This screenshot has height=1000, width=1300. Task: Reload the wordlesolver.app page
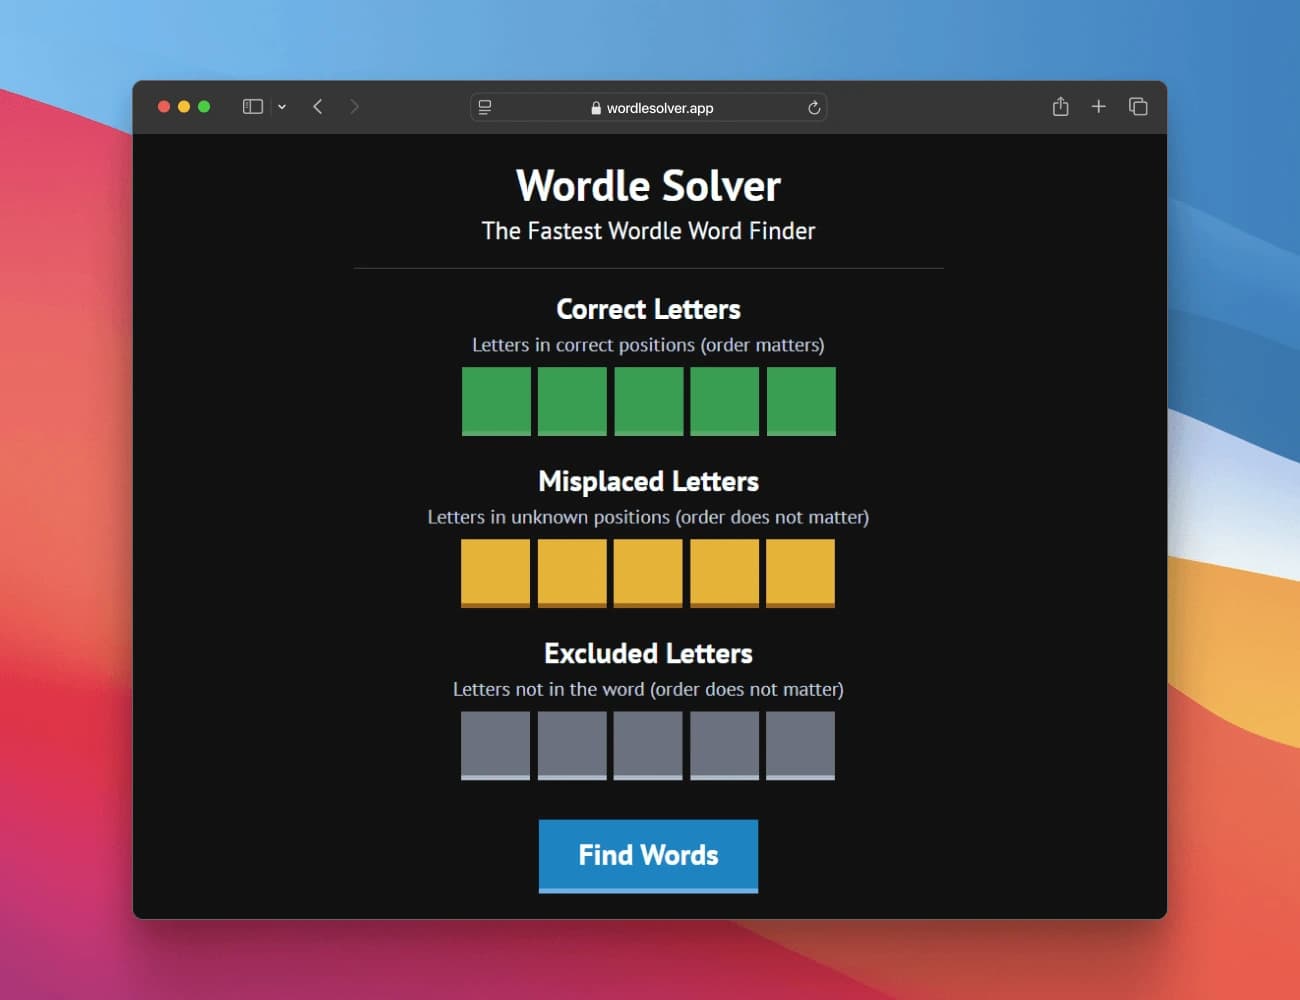coord(814,107)
